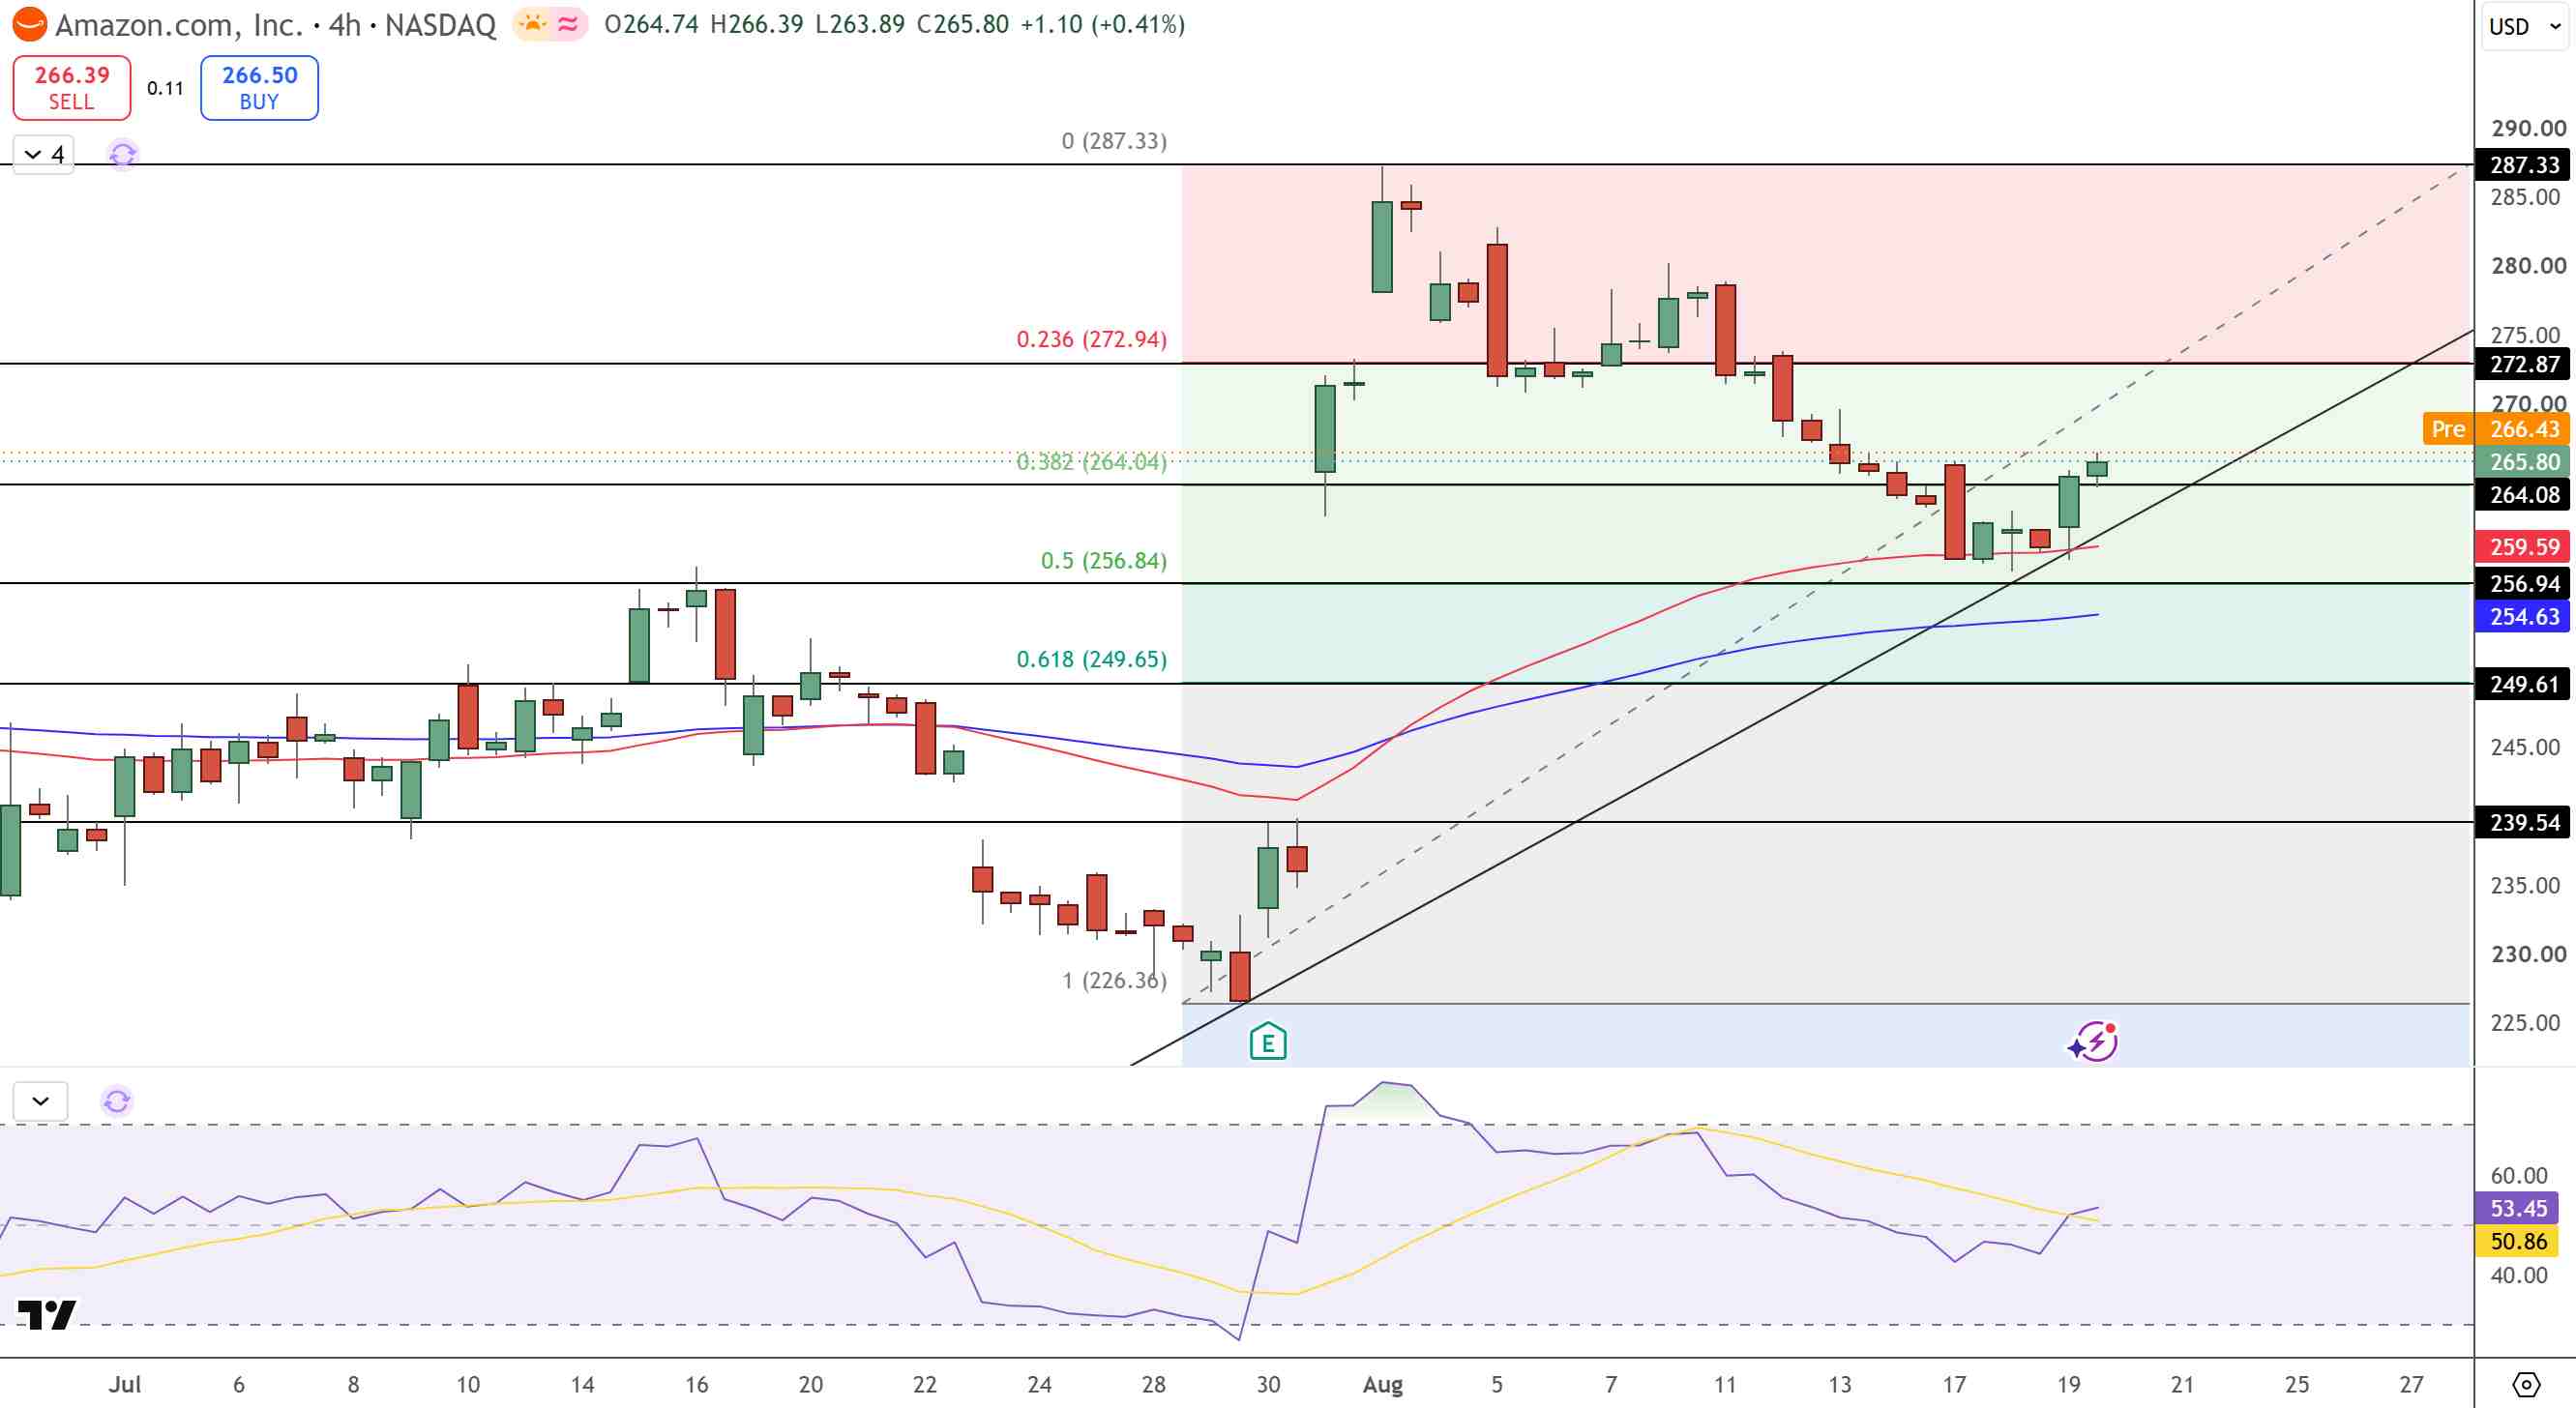
Task: Click the pink wavy-lines icon in the header
Action: (568, 24)
